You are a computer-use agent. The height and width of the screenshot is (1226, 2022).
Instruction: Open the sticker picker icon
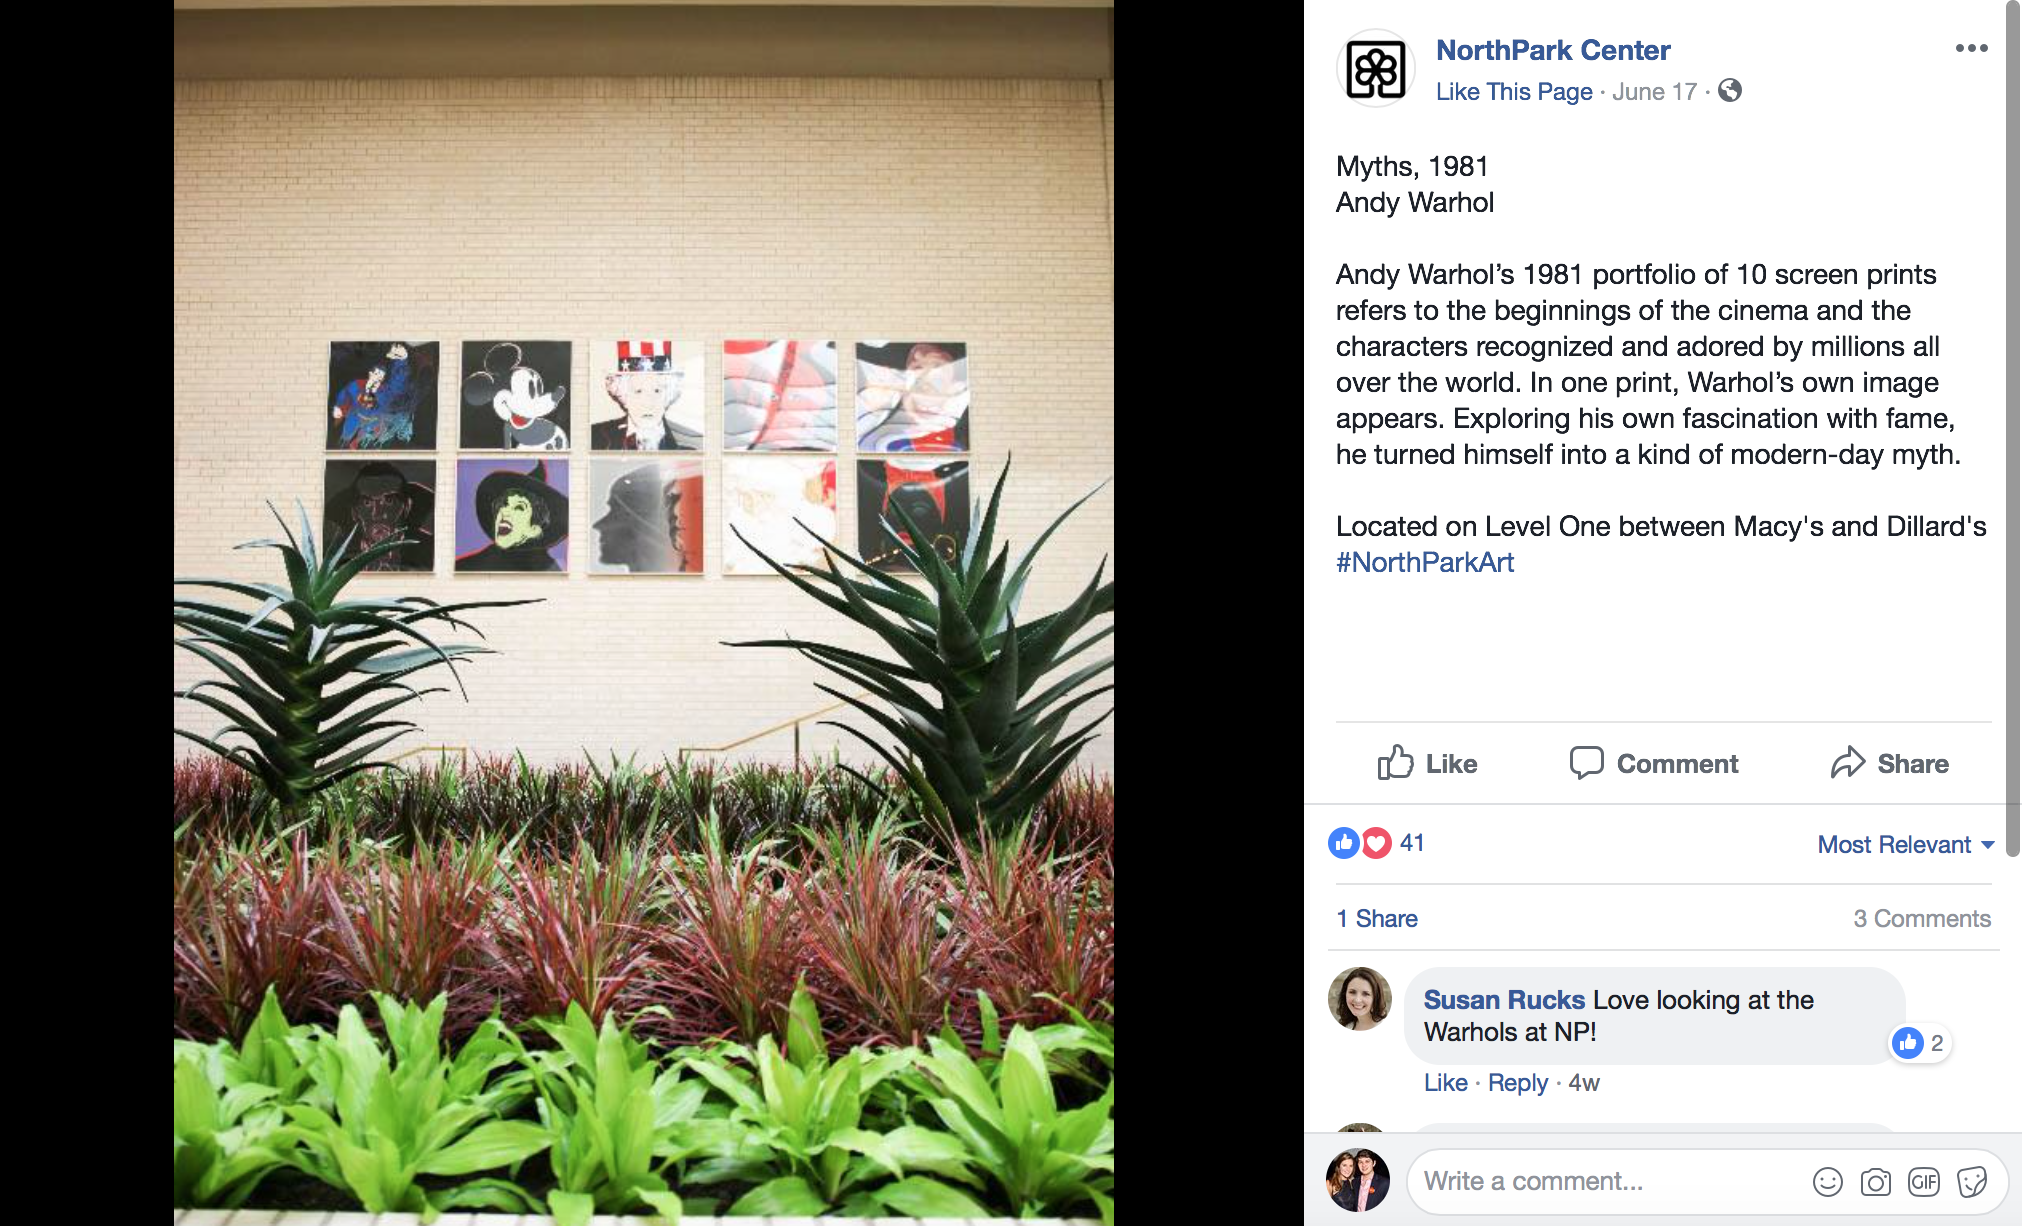(x=1972, y=1182)
